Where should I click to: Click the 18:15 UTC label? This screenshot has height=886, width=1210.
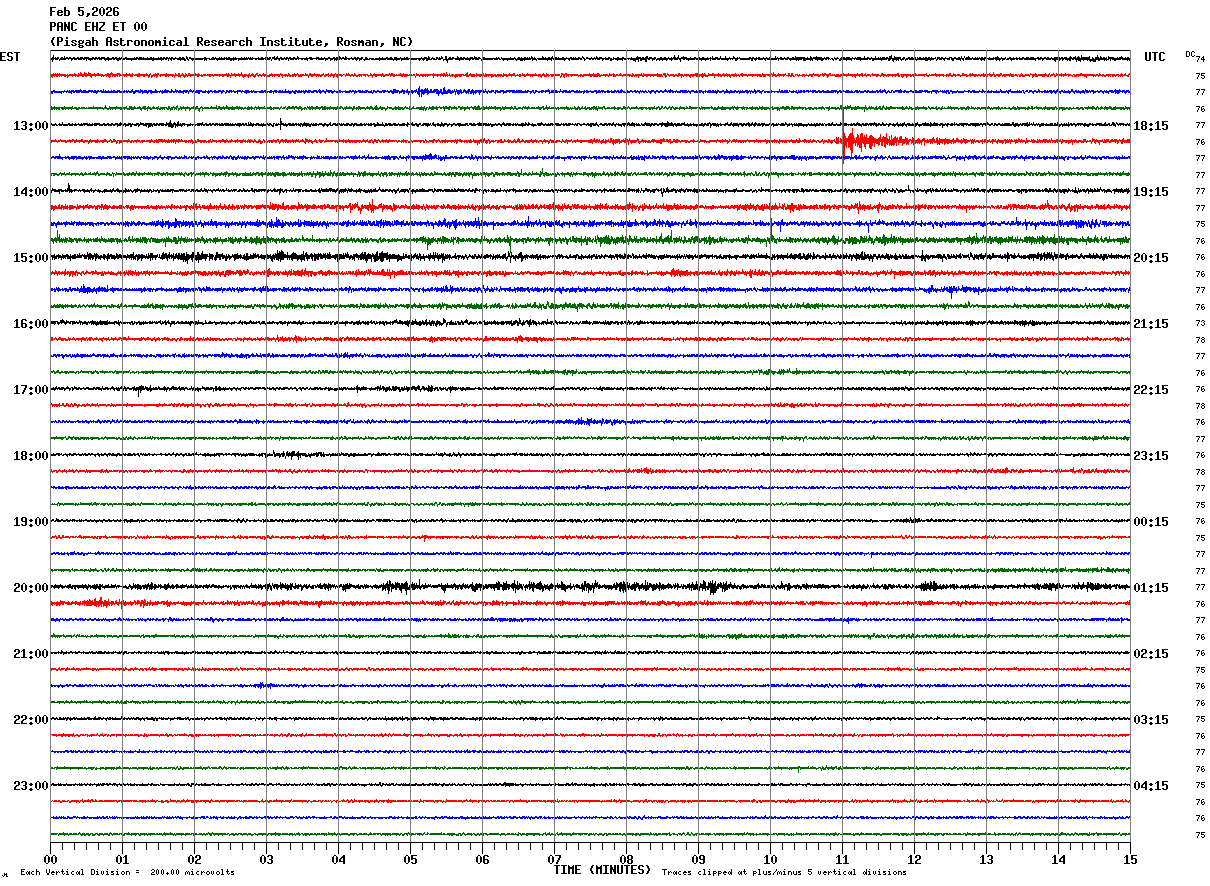[x=1151, y=126]
